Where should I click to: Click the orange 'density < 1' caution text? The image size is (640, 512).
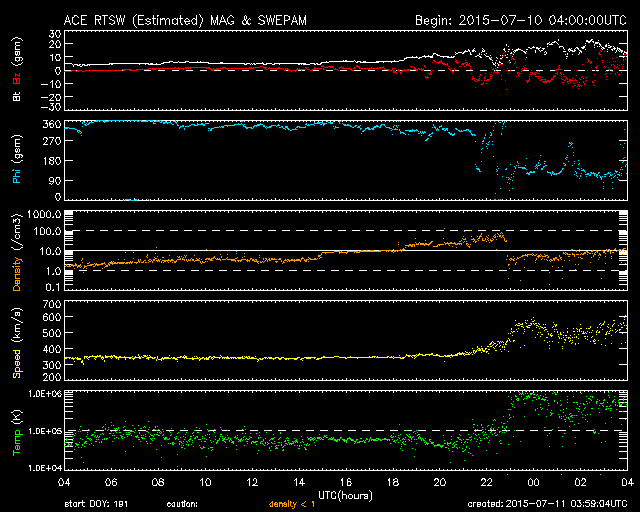coord(292,504)
